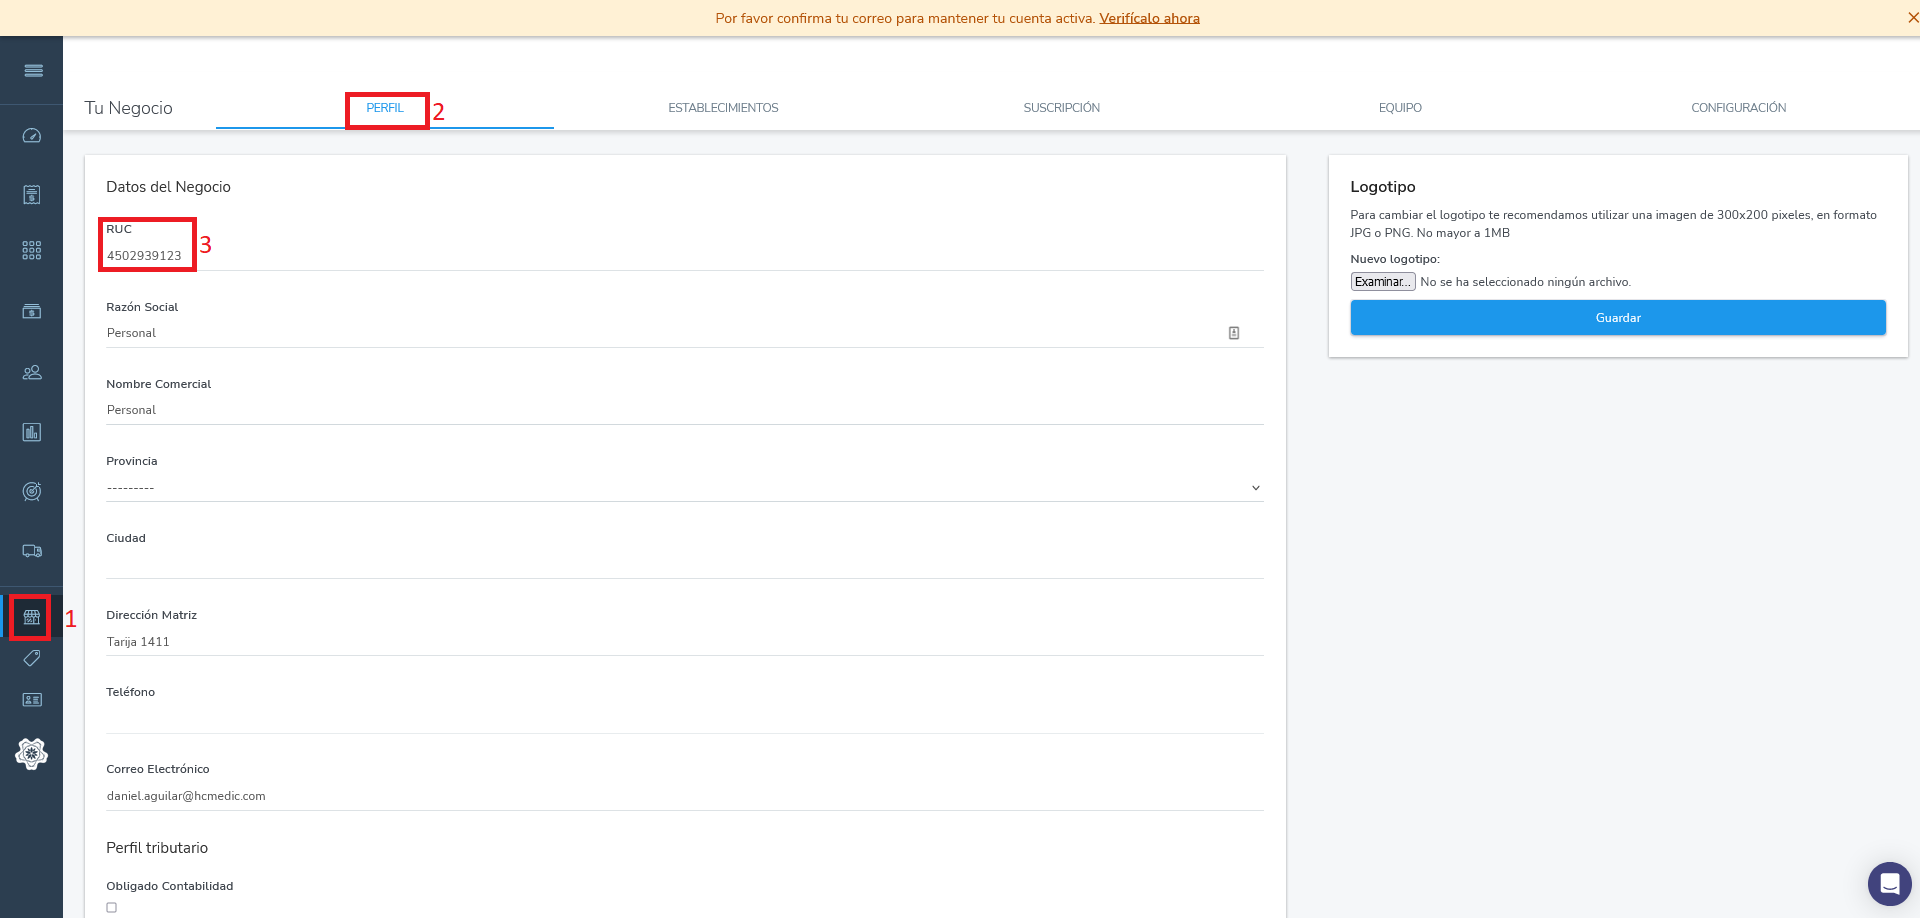1920x918 pixels.
Task: Switch to the SUSCRIPCIÓN tab
Action: (1061, 108)
